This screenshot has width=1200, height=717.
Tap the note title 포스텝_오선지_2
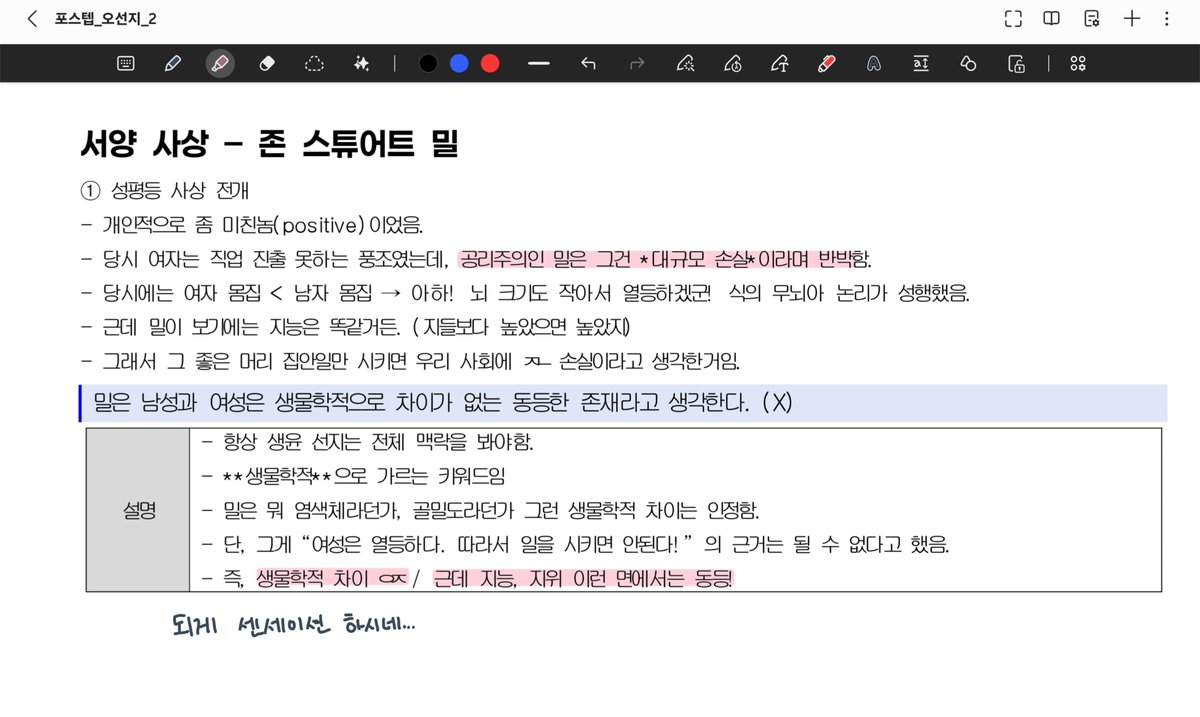pos(105,19)
